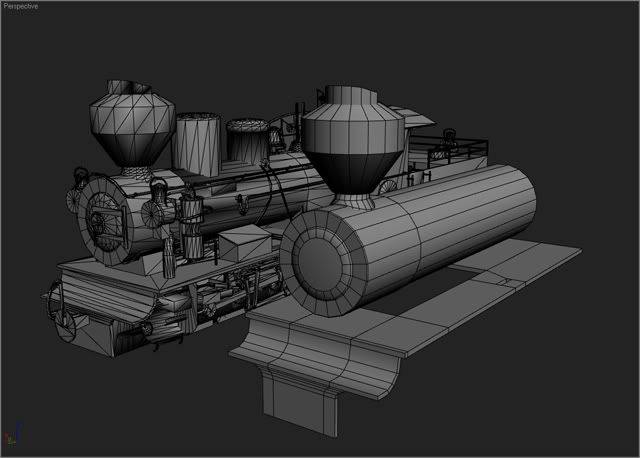Select the steam dome cylinder on locomotive
This screenshot has width=640, height=458.
197,145
